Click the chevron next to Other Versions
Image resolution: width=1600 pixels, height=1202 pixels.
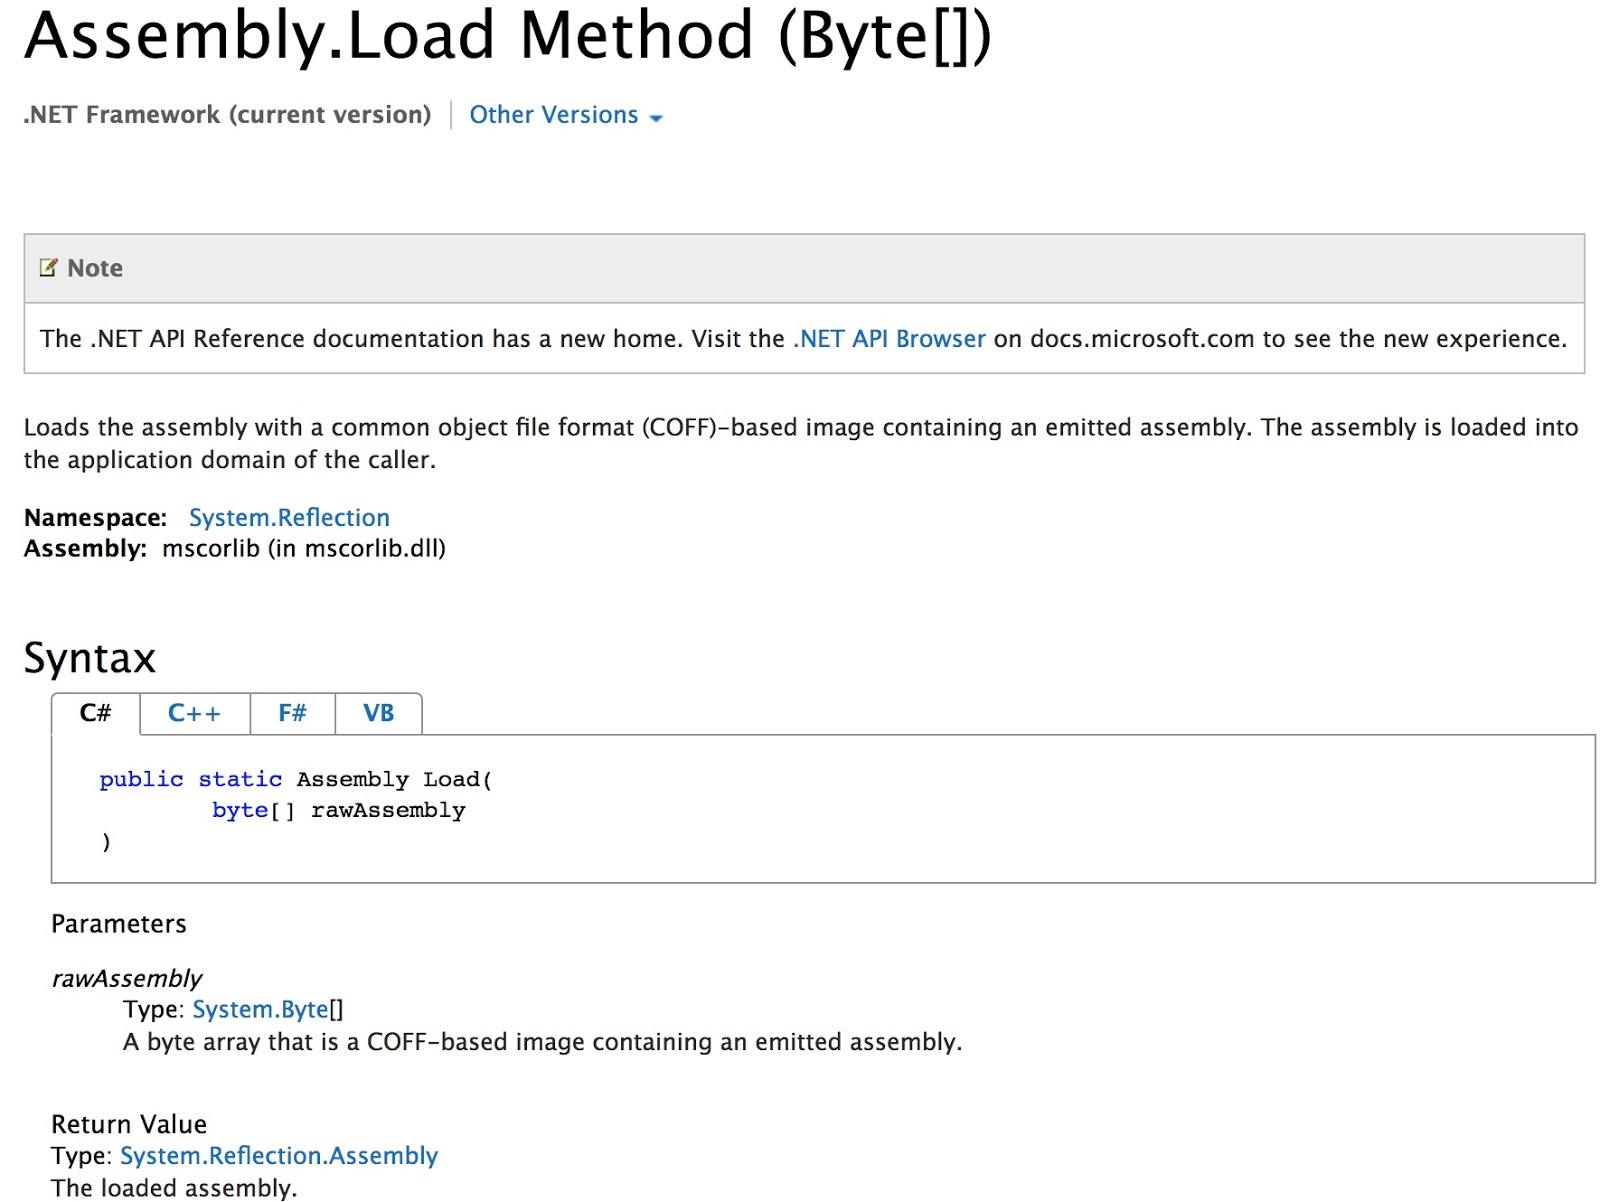[657, 117]
